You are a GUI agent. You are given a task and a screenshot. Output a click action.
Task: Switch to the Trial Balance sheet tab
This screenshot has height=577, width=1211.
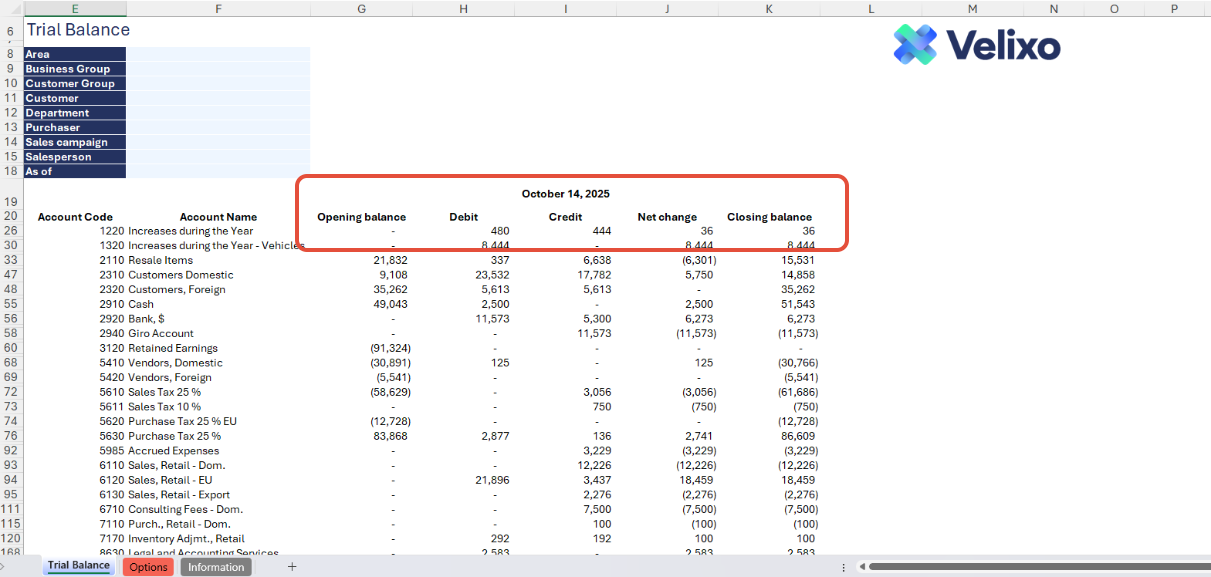click(78, 566)
